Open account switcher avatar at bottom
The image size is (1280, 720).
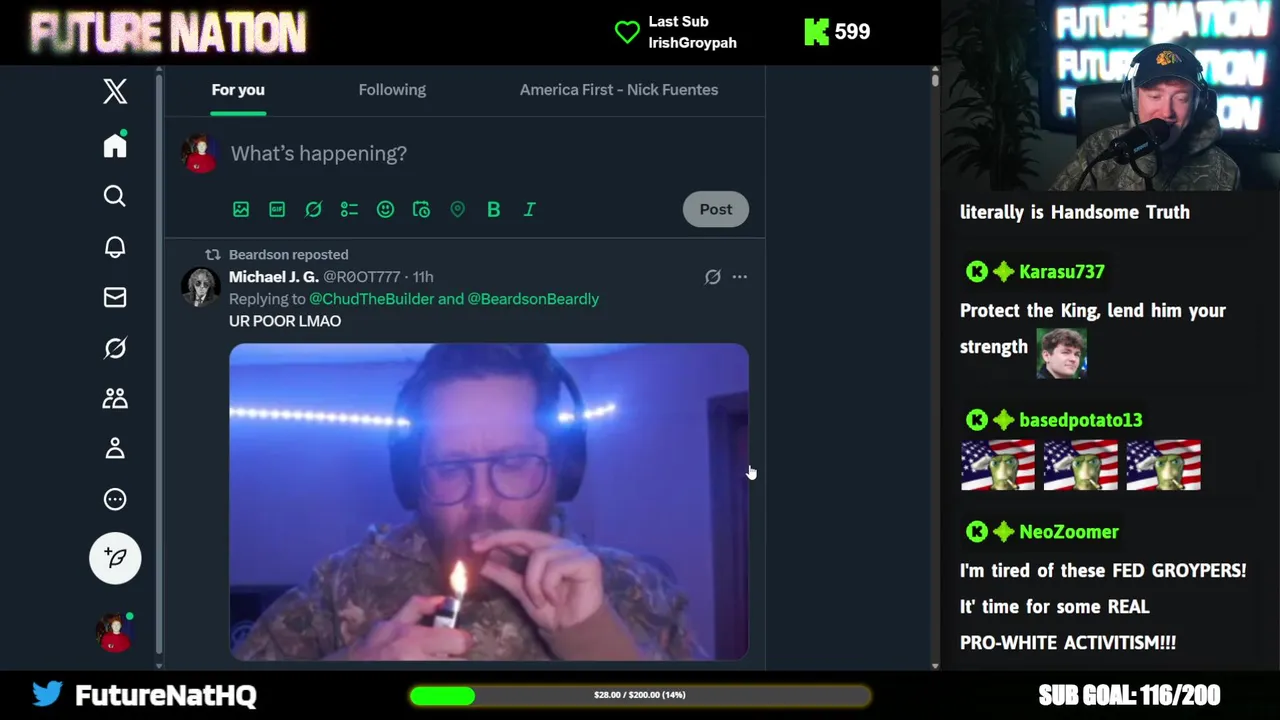point(114,632)
